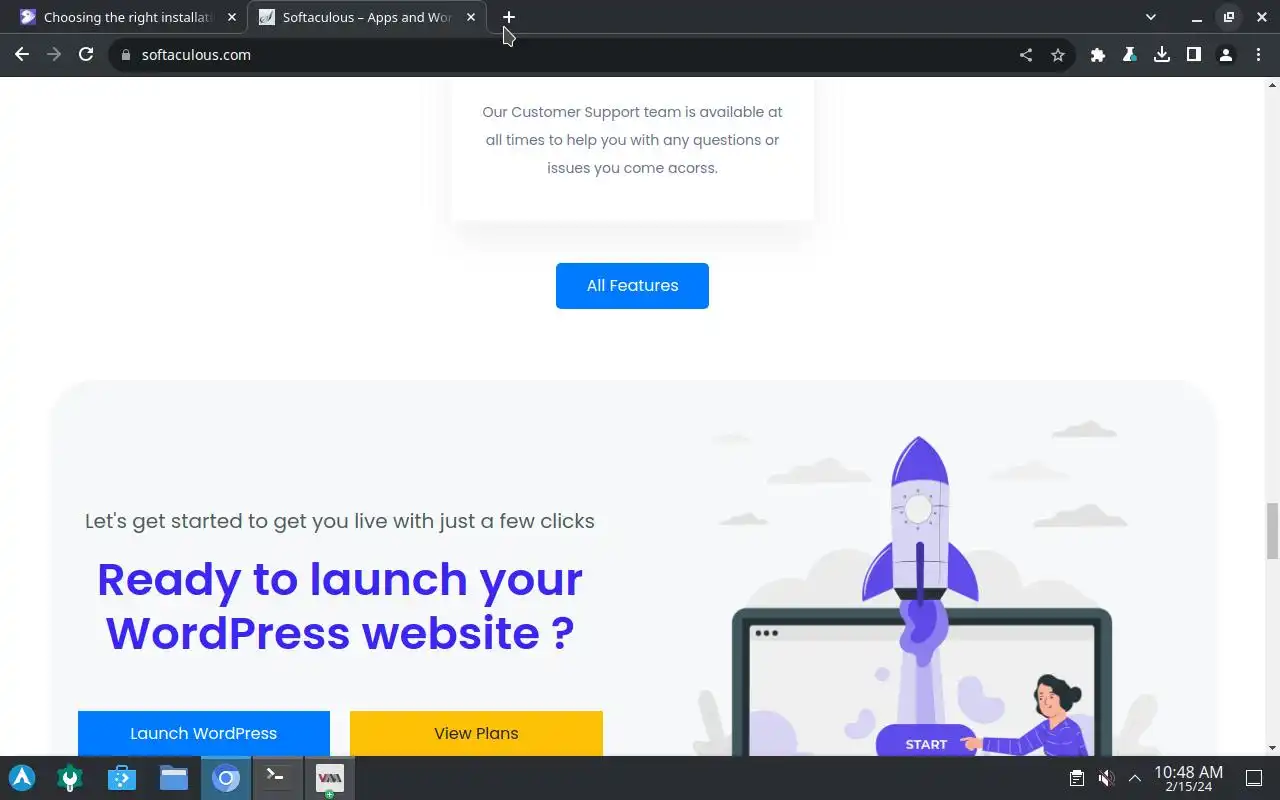1280x800 pixels.
Task: Click the yellow View Plans button
Action: pyautogui.click(x=476, y=733)
